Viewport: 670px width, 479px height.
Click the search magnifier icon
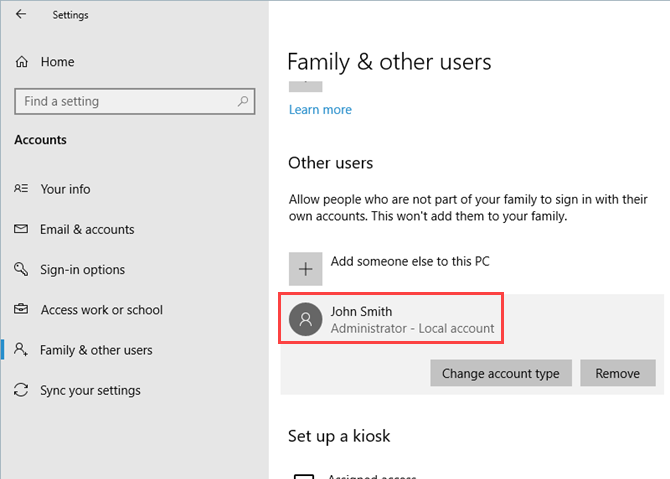tap(242, 101)
